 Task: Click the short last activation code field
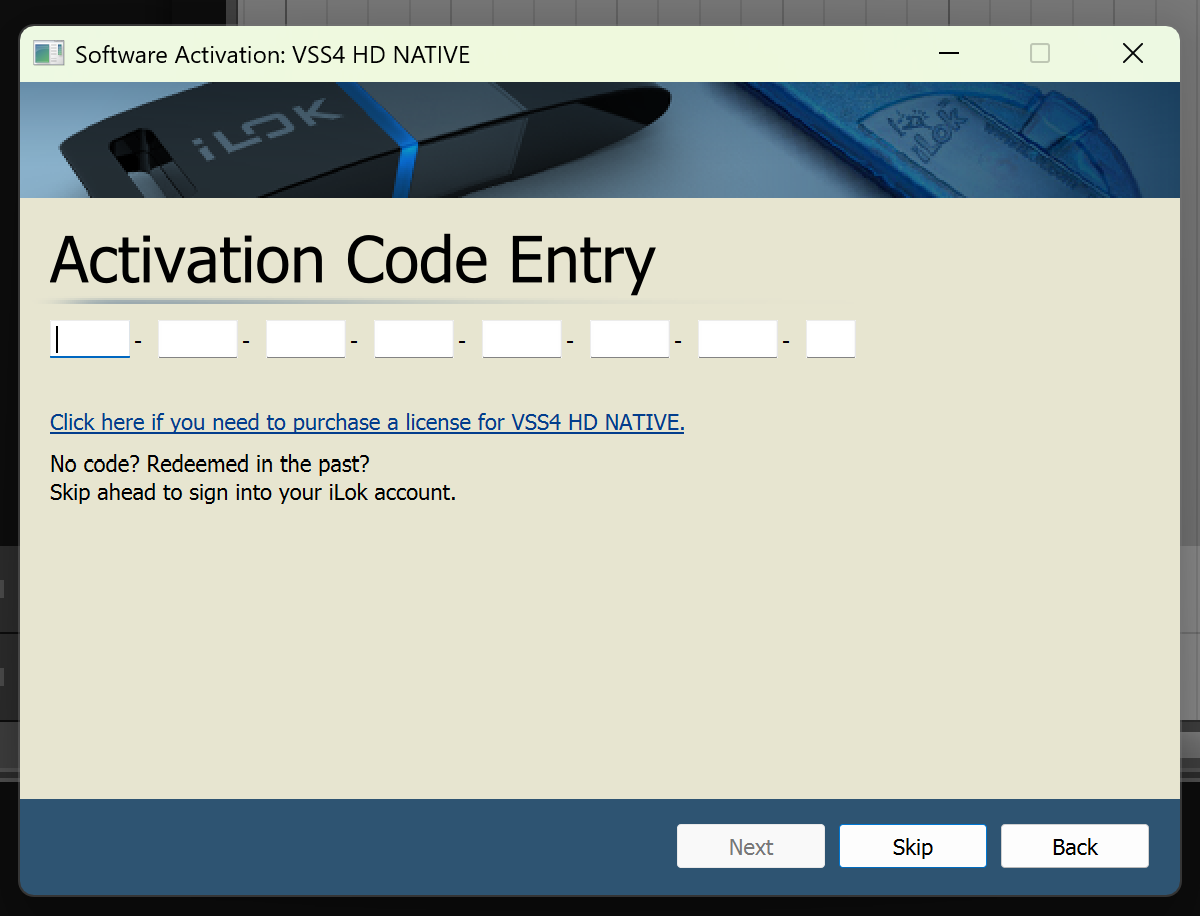[x=831, y=339]
